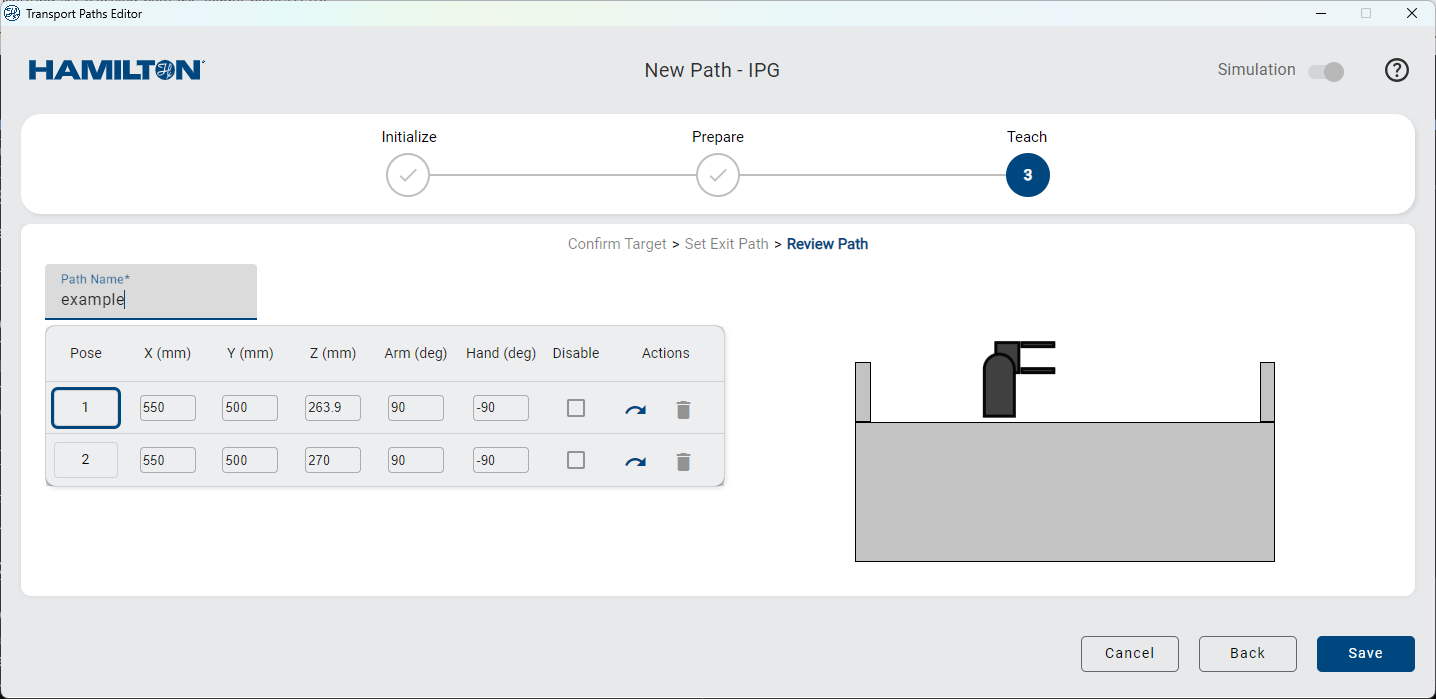Click the Back button
The width and height of the screenshot is (1436, 699).
(x=1247, y=653)
